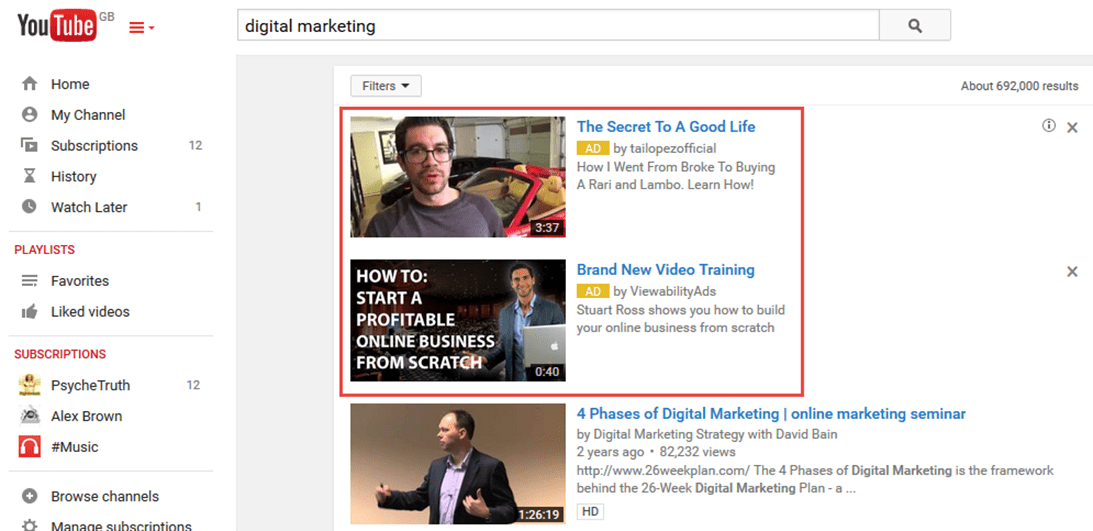The height and width of the screenshot is (531, 1093).
Task: Click the My Channel person icon
Action: point(29,115)
